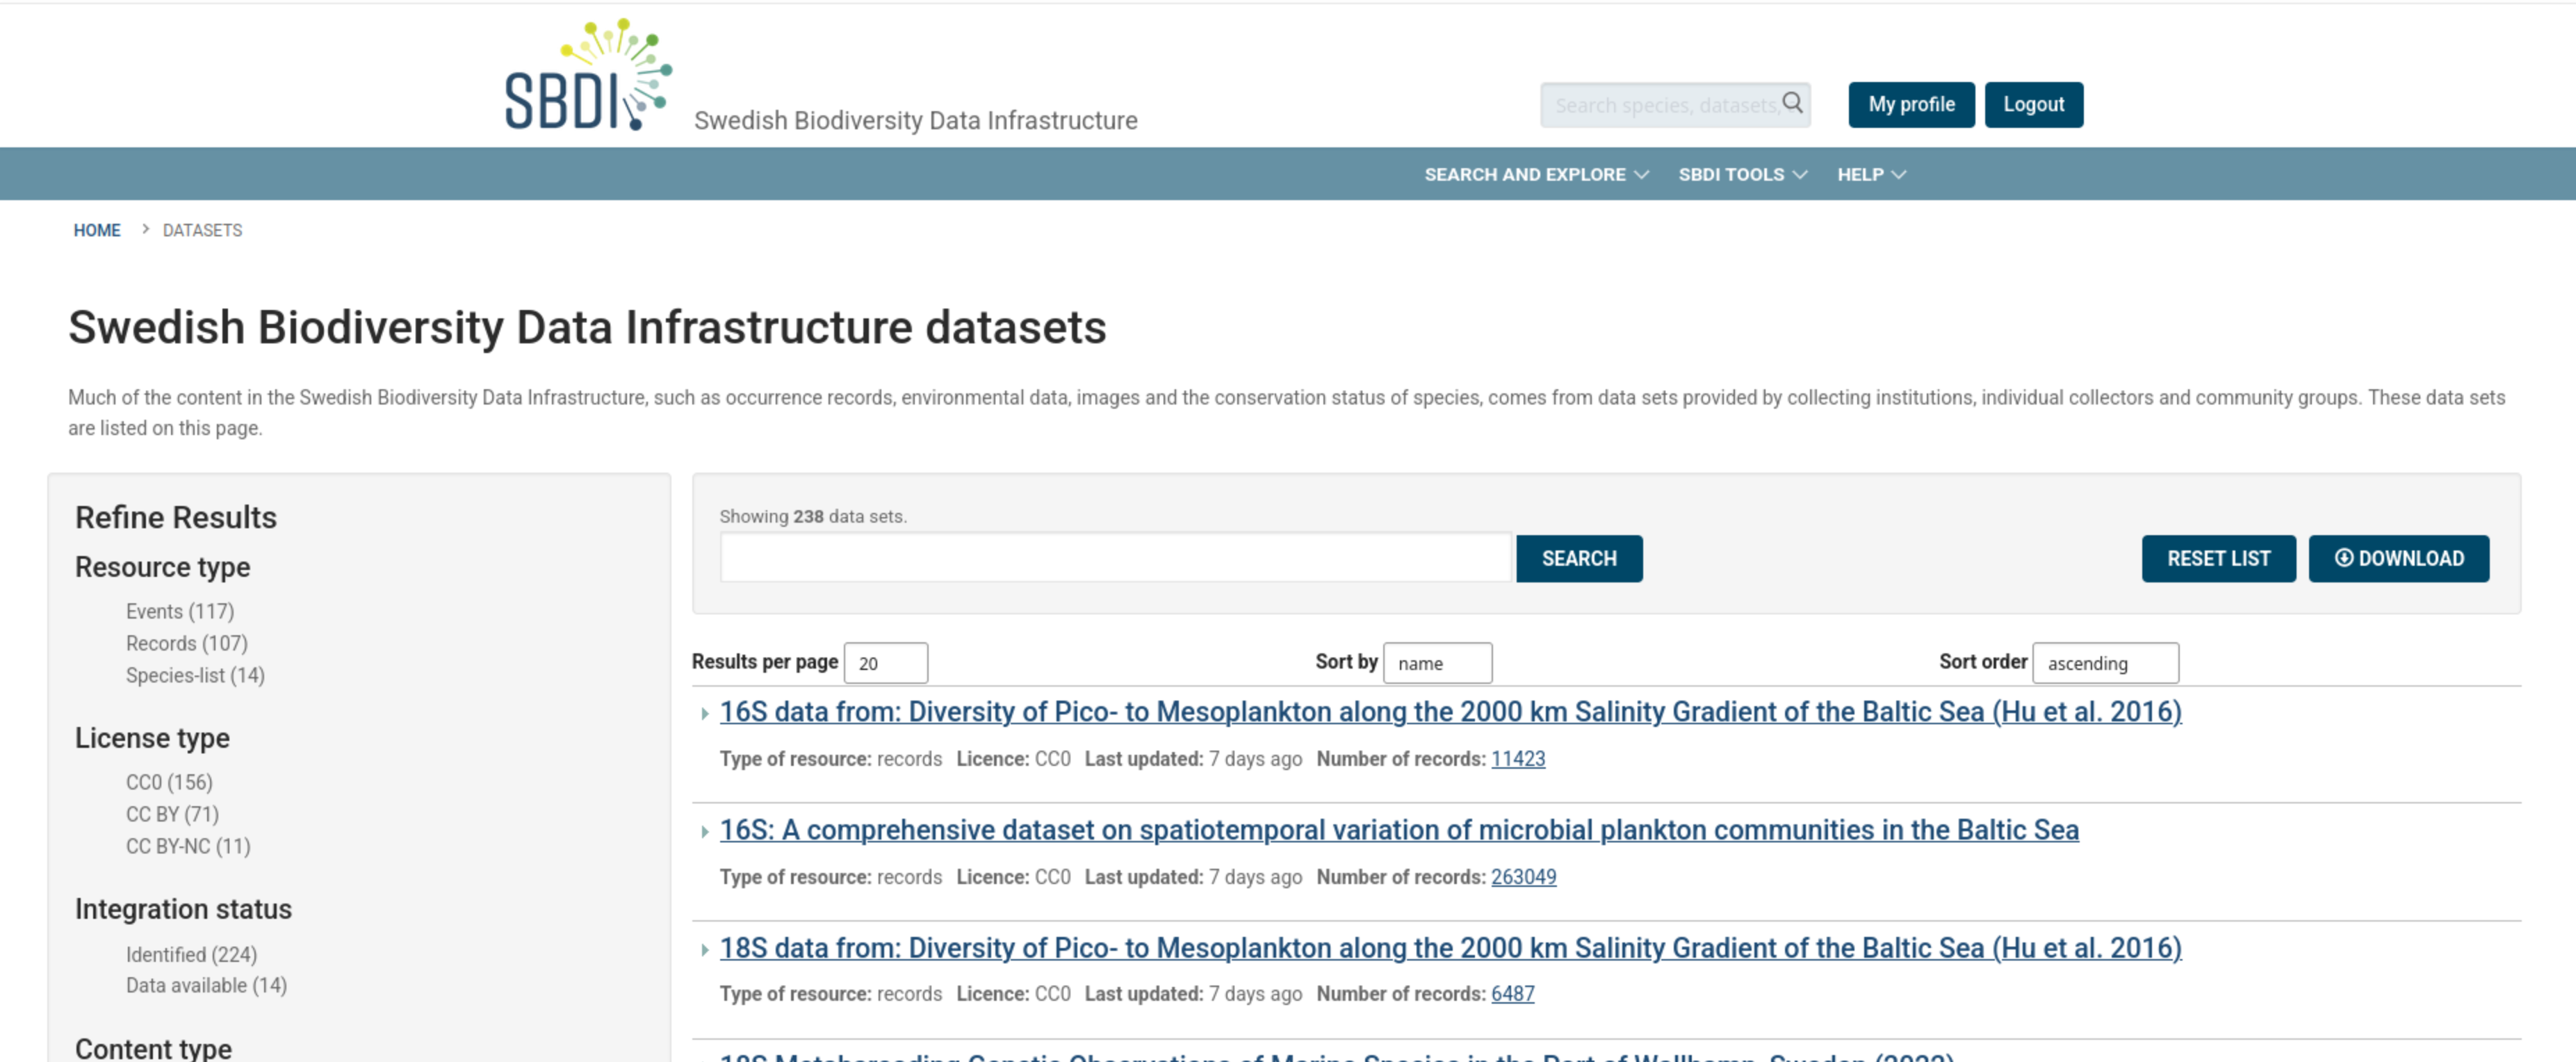The image size is (2576, 1062).
Task: Click the Logout button
Action: pyautogui.click(x=2032, y=105)
